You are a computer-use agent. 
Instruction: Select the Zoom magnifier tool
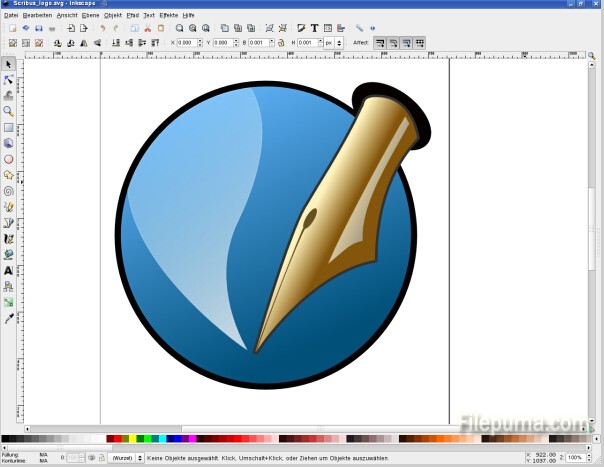tap(9, 111)
